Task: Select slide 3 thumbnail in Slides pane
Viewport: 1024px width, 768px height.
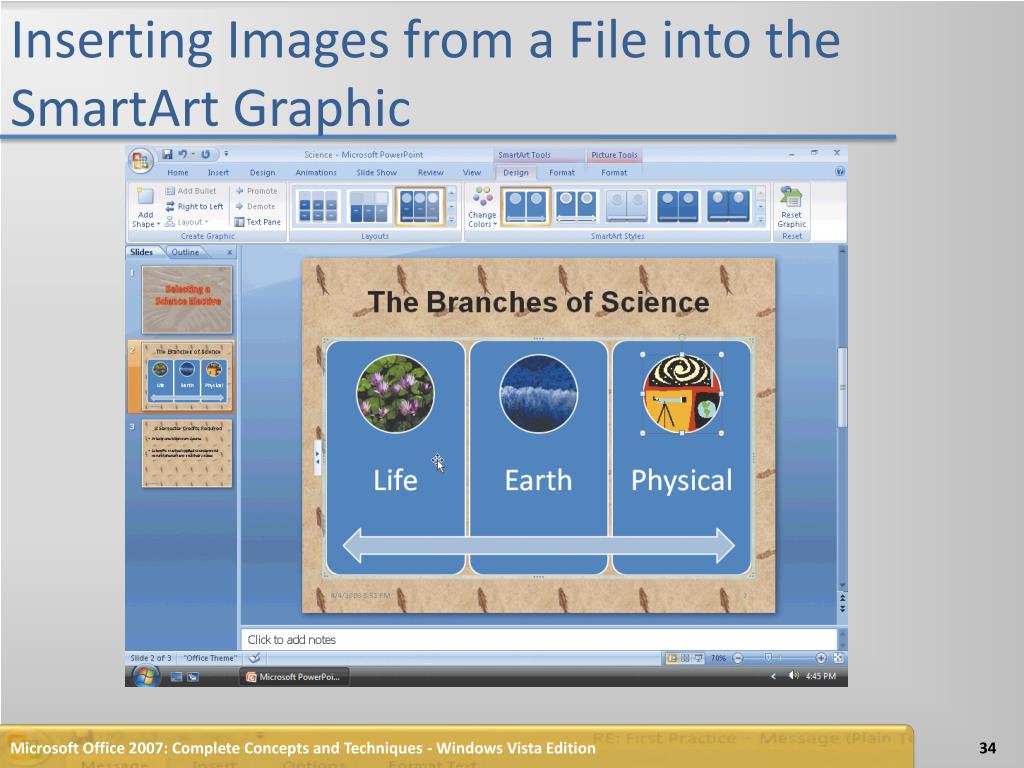Action: (187, 454)
